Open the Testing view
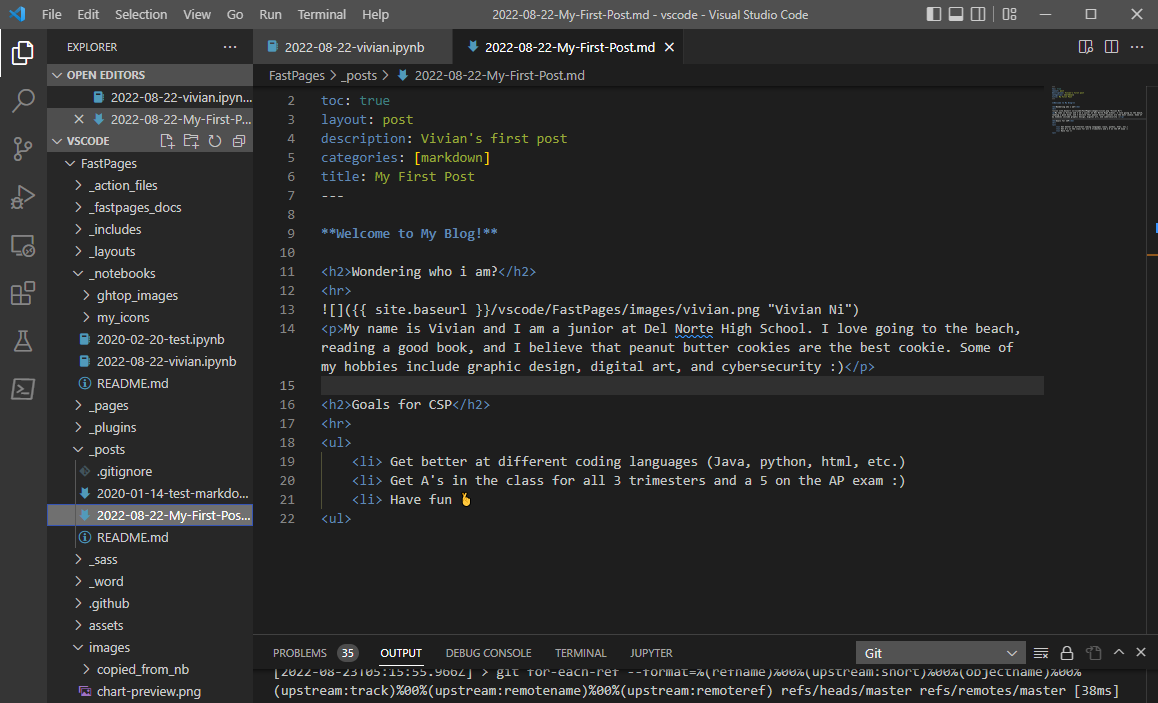Viewport: 1158px width, 703px height. tap(22, 340)
